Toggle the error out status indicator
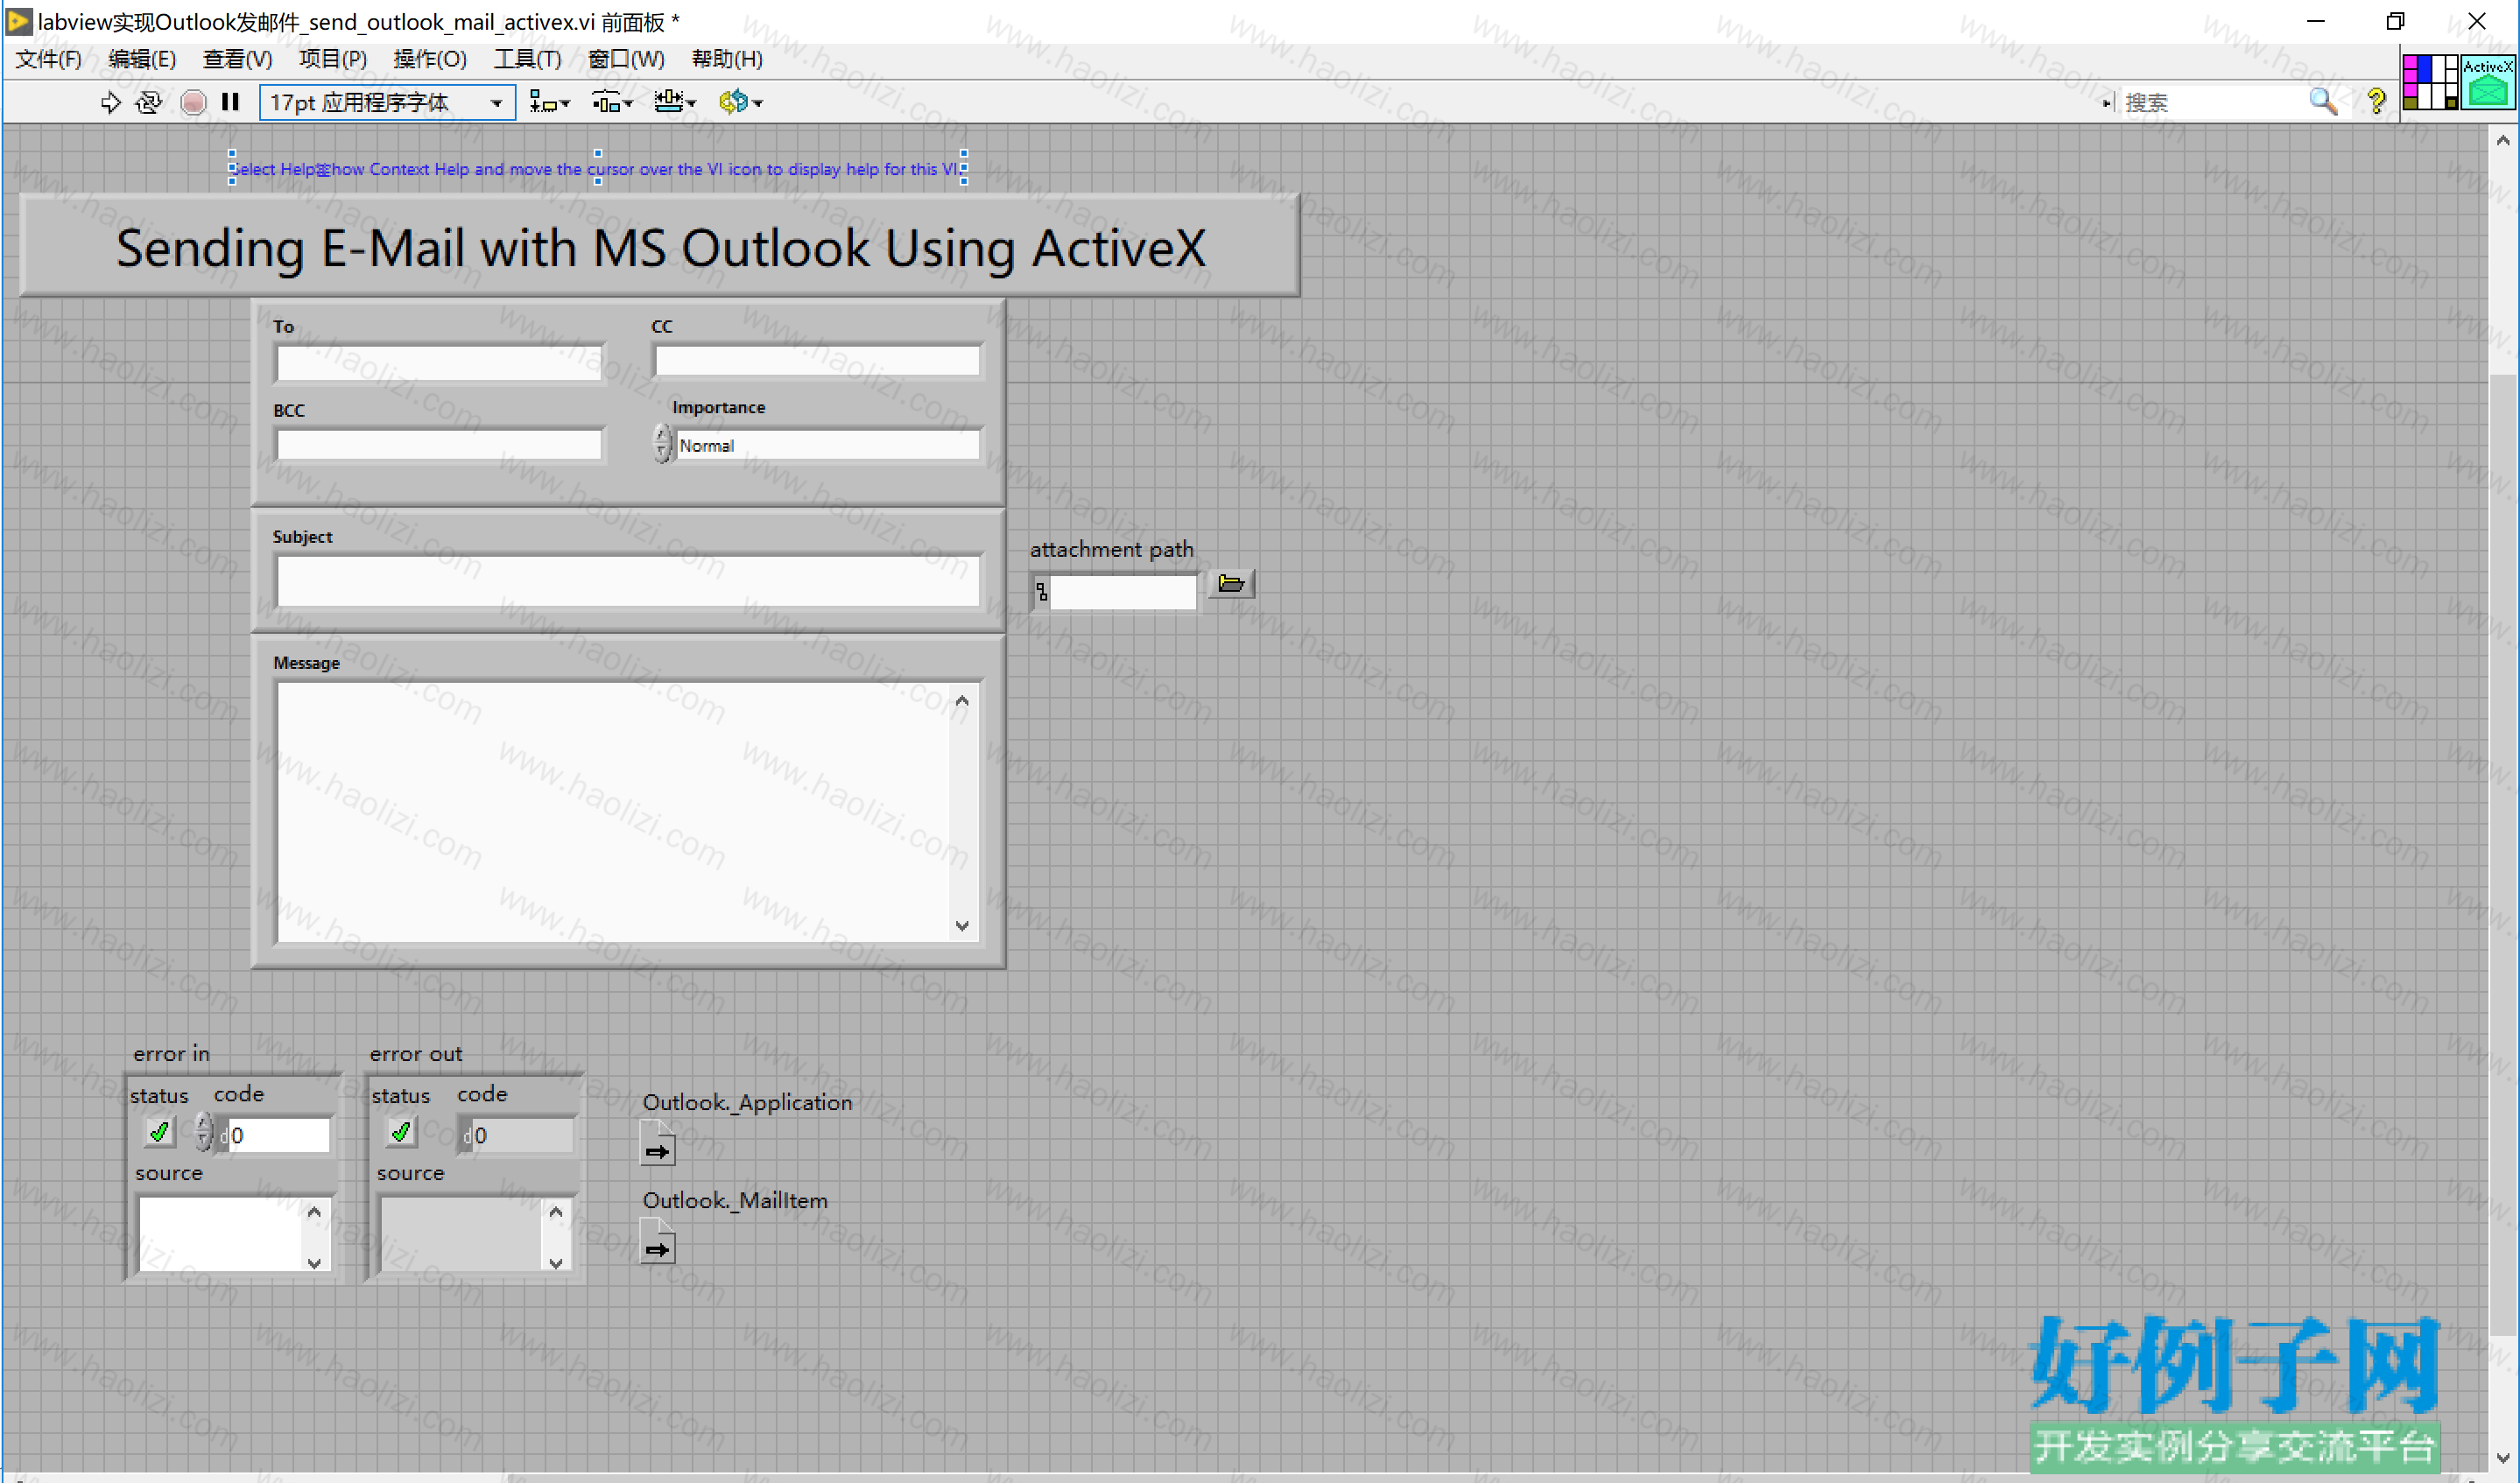Image resolution: width=2520 pixels, height=1483 pixels. [x=401, y=1132]
